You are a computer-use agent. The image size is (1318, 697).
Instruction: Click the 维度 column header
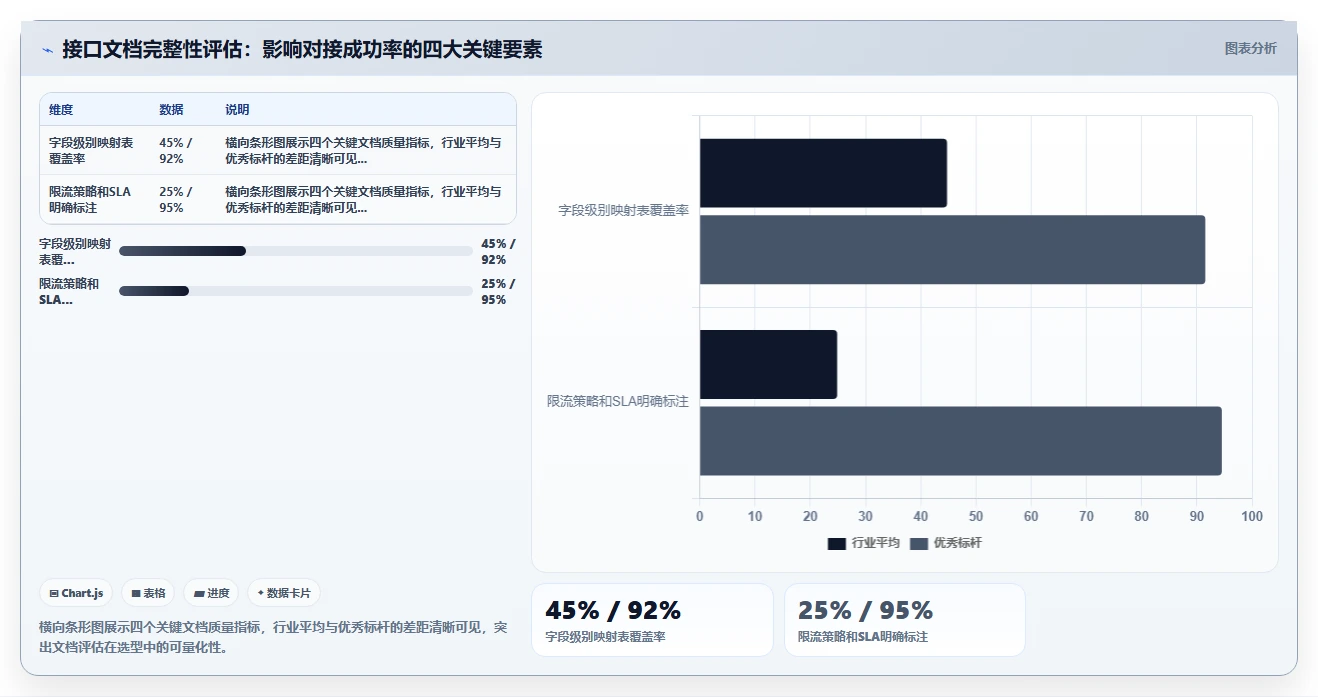[61, 110]
